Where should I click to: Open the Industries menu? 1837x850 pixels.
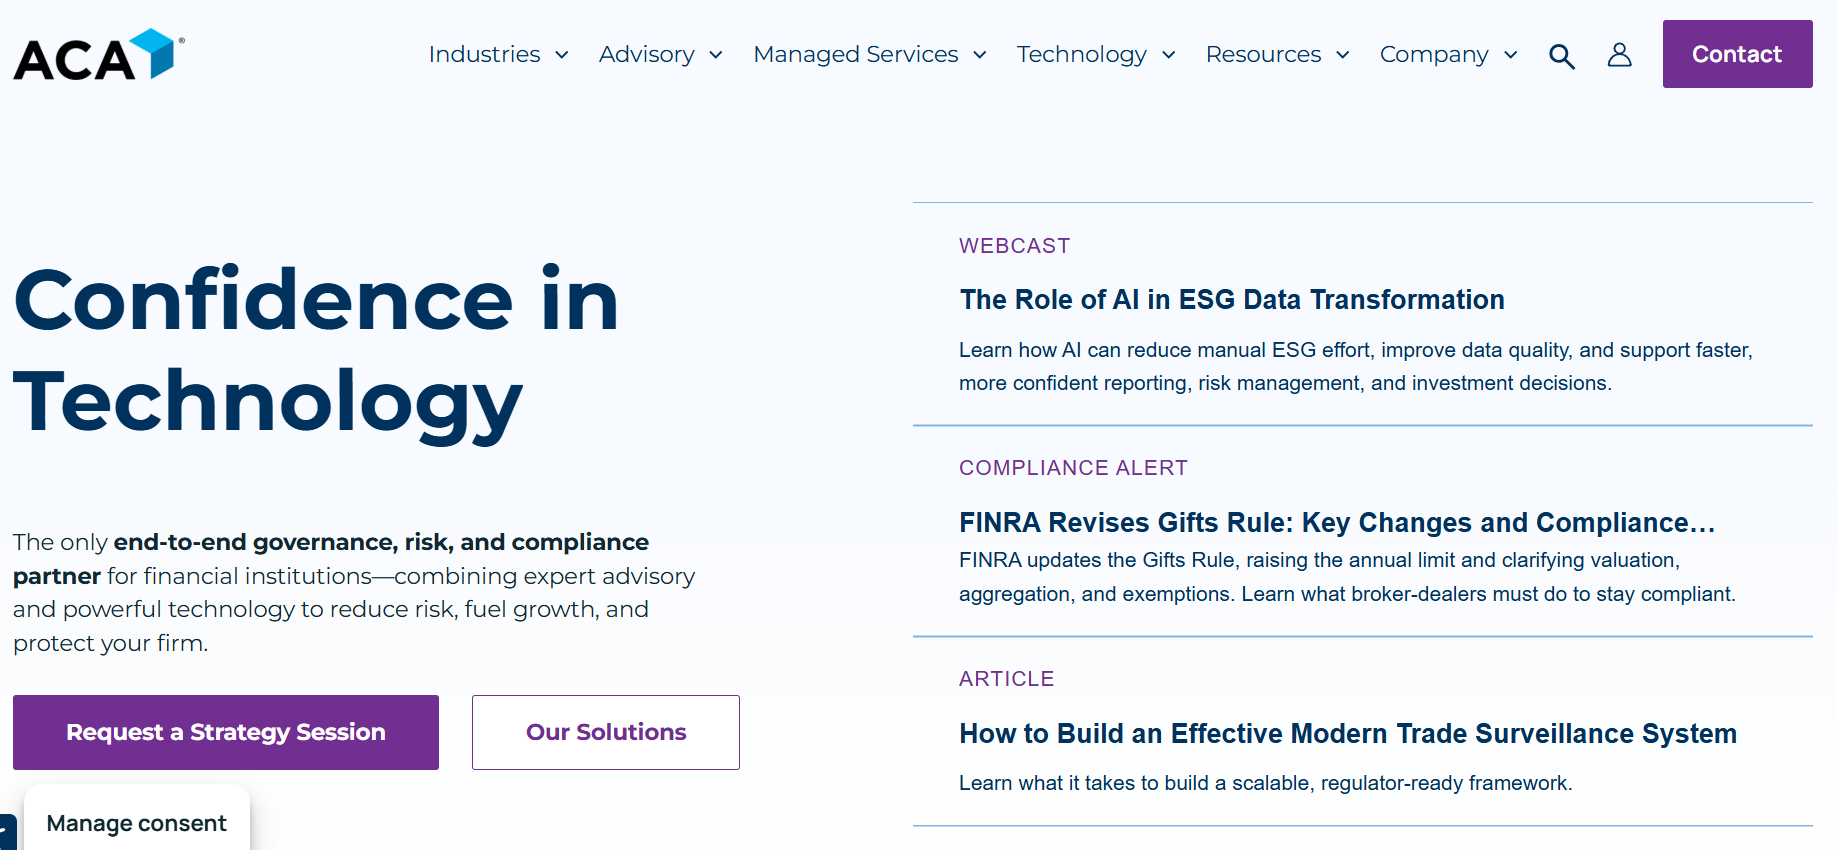[484, 54]
